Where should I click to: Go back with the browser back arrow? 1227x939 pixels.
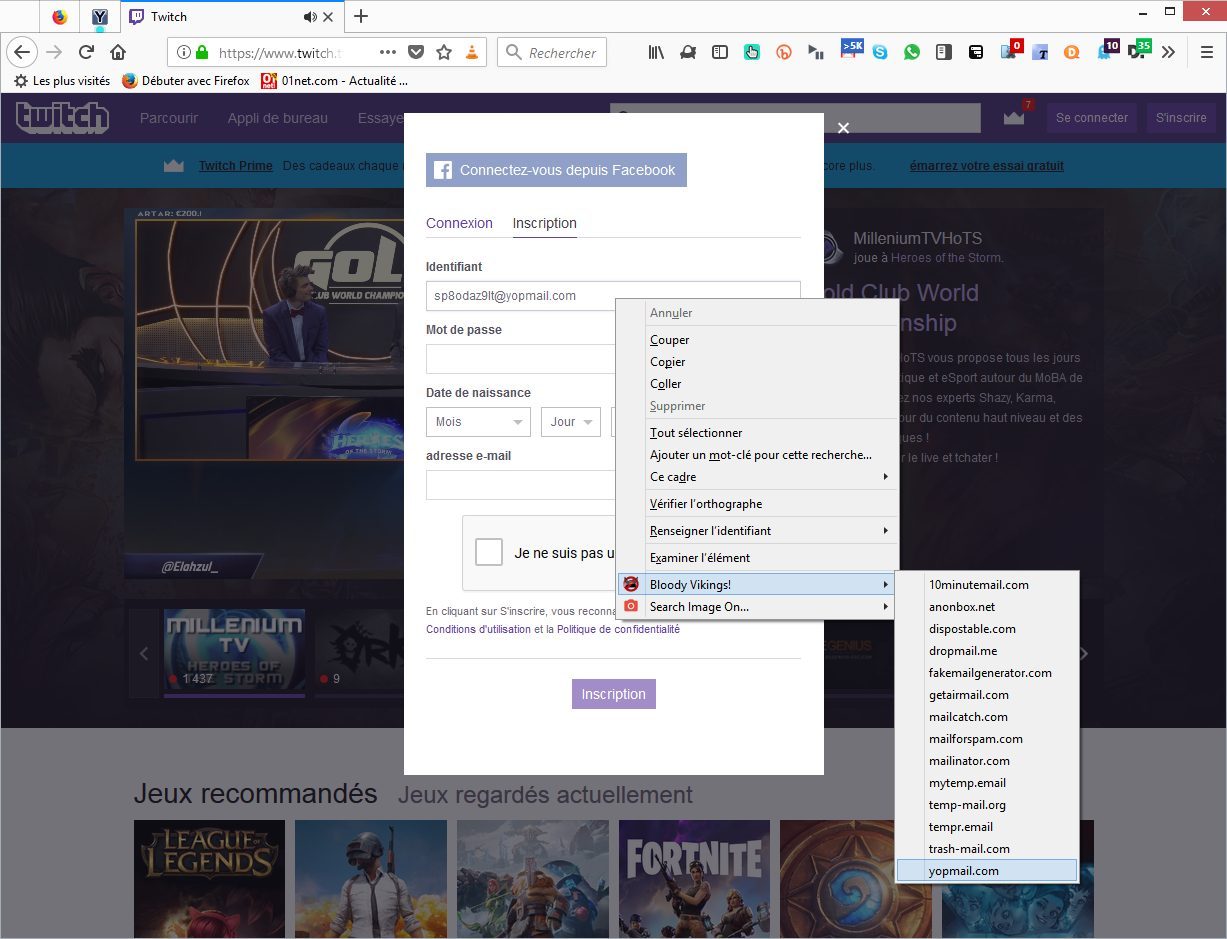coord(22,52)
